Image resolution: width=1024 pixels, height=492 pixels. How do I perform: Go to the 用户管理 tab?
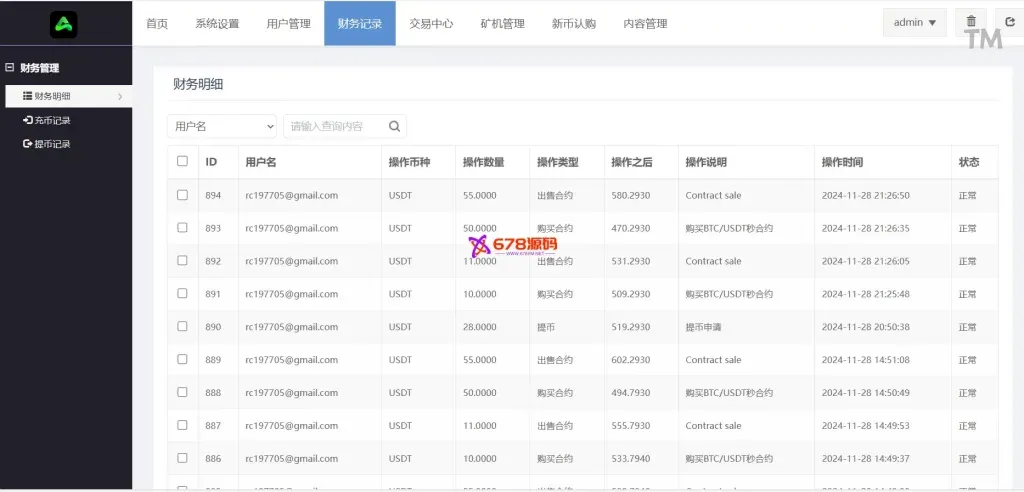coord(288,23)
